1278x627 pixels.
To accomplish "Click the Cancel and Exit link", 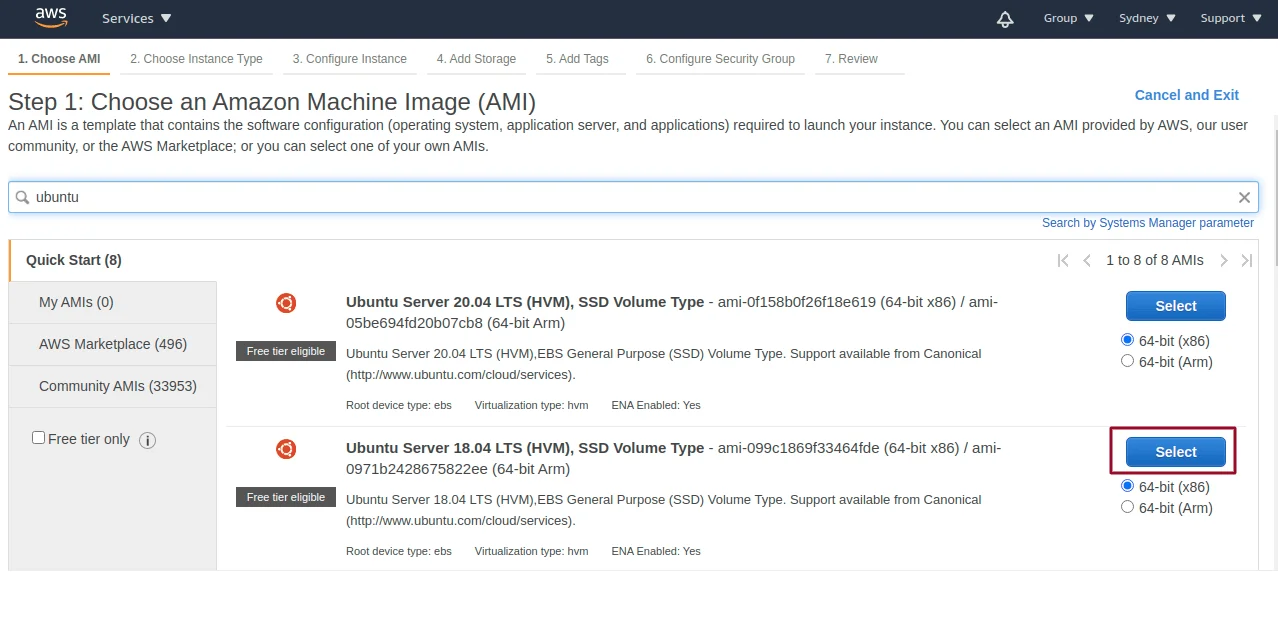I will pyautogui.click(x=1186, y=95).
